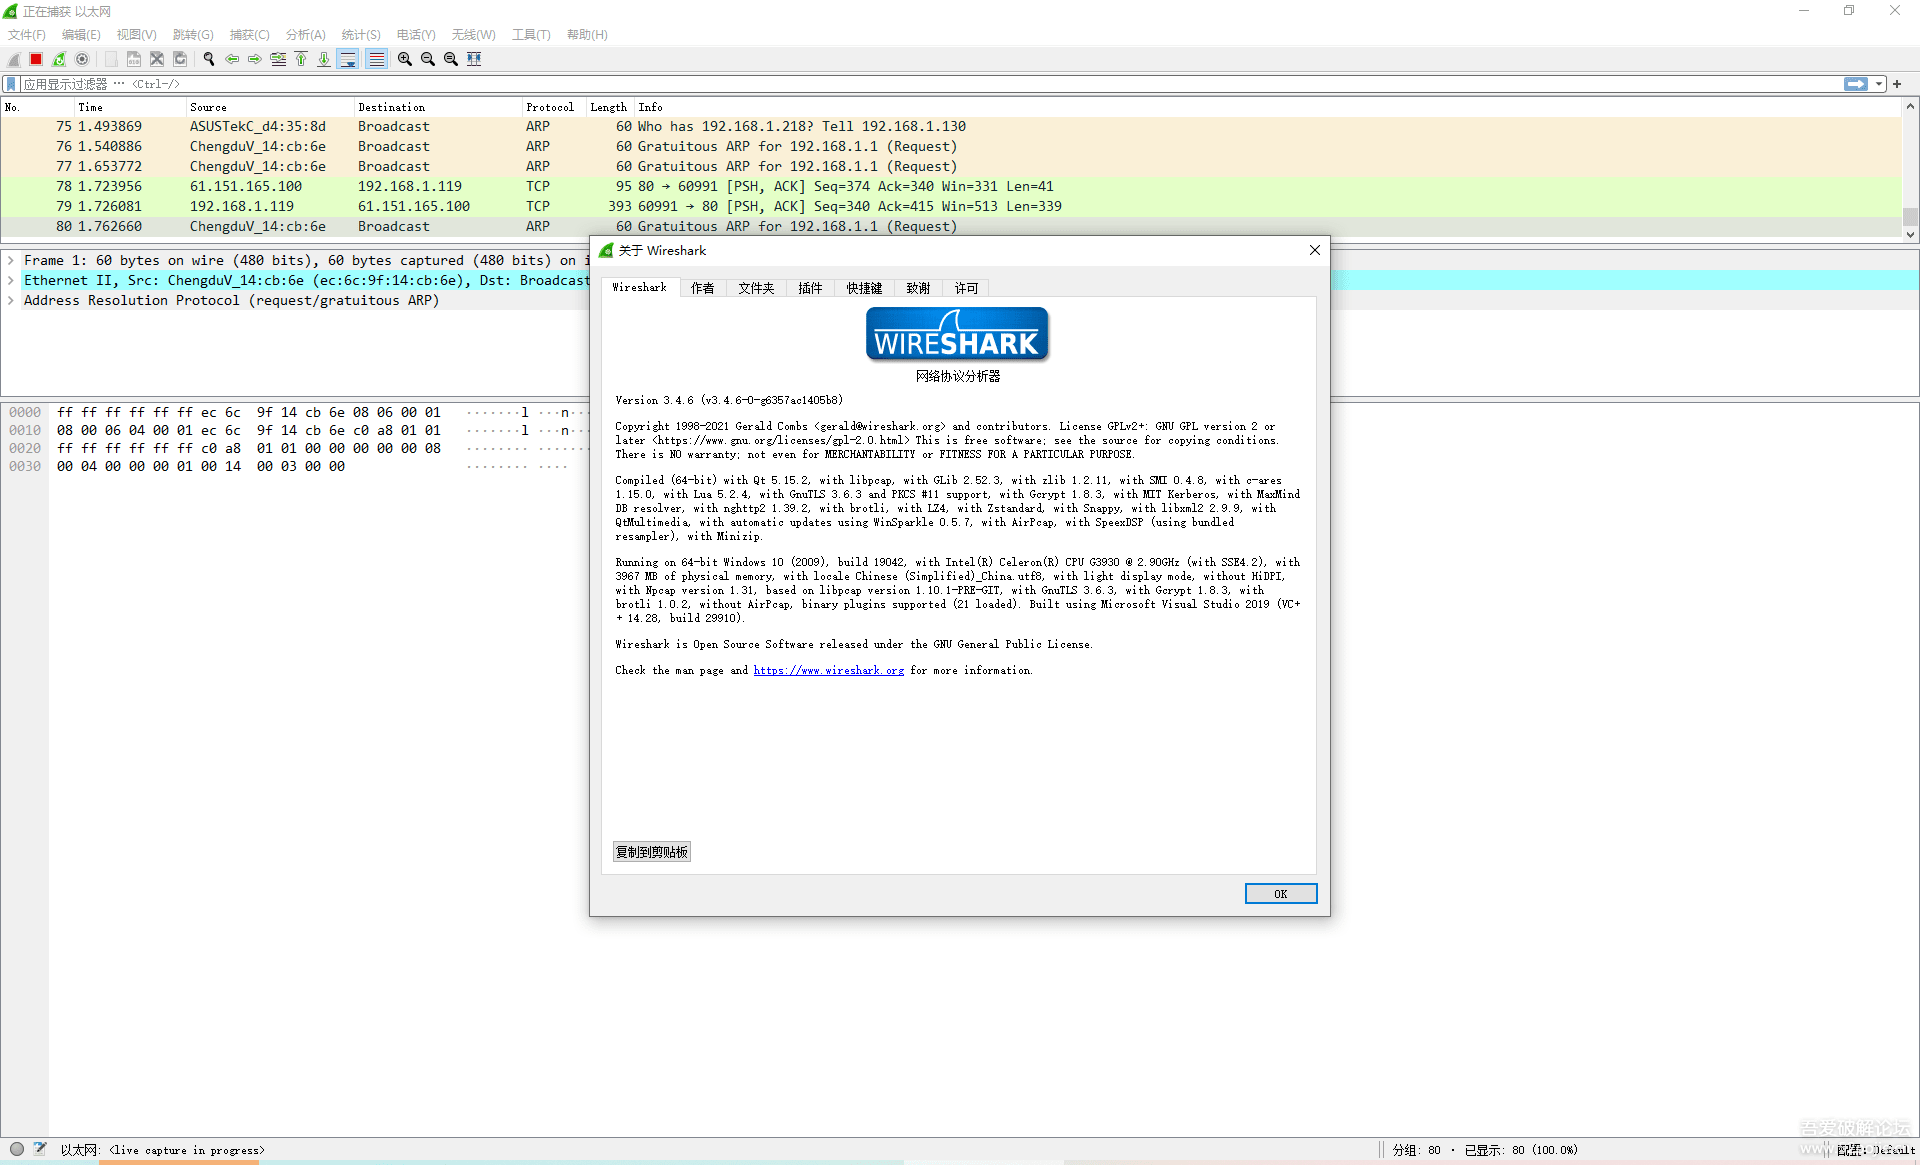Expand the Frame 1 tree row

pyautogui.click(x=11, y=260)
